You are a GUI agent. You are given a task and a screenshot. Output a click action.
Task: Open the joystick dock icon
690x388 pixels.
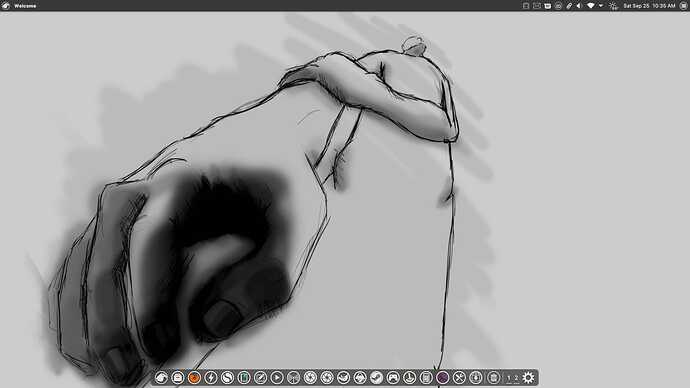[x=409, y=377]
